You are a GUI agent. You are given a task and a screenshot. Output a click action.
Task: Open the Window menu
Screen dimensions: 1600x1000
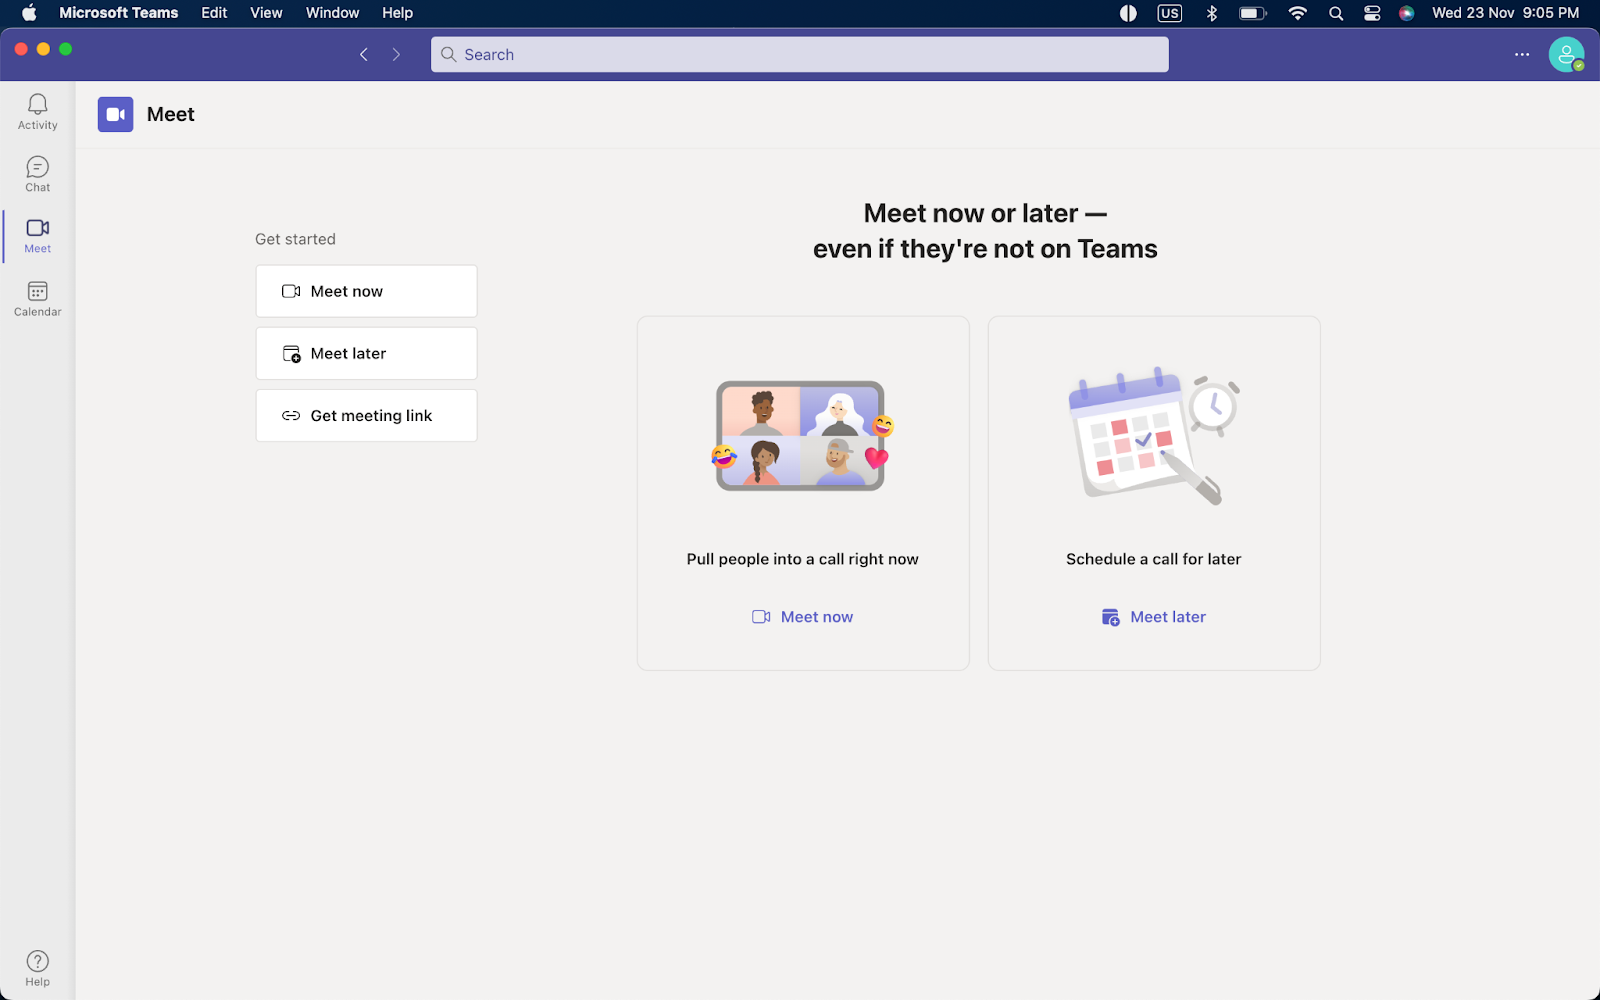pyautogui.click(x=332, y=13)
